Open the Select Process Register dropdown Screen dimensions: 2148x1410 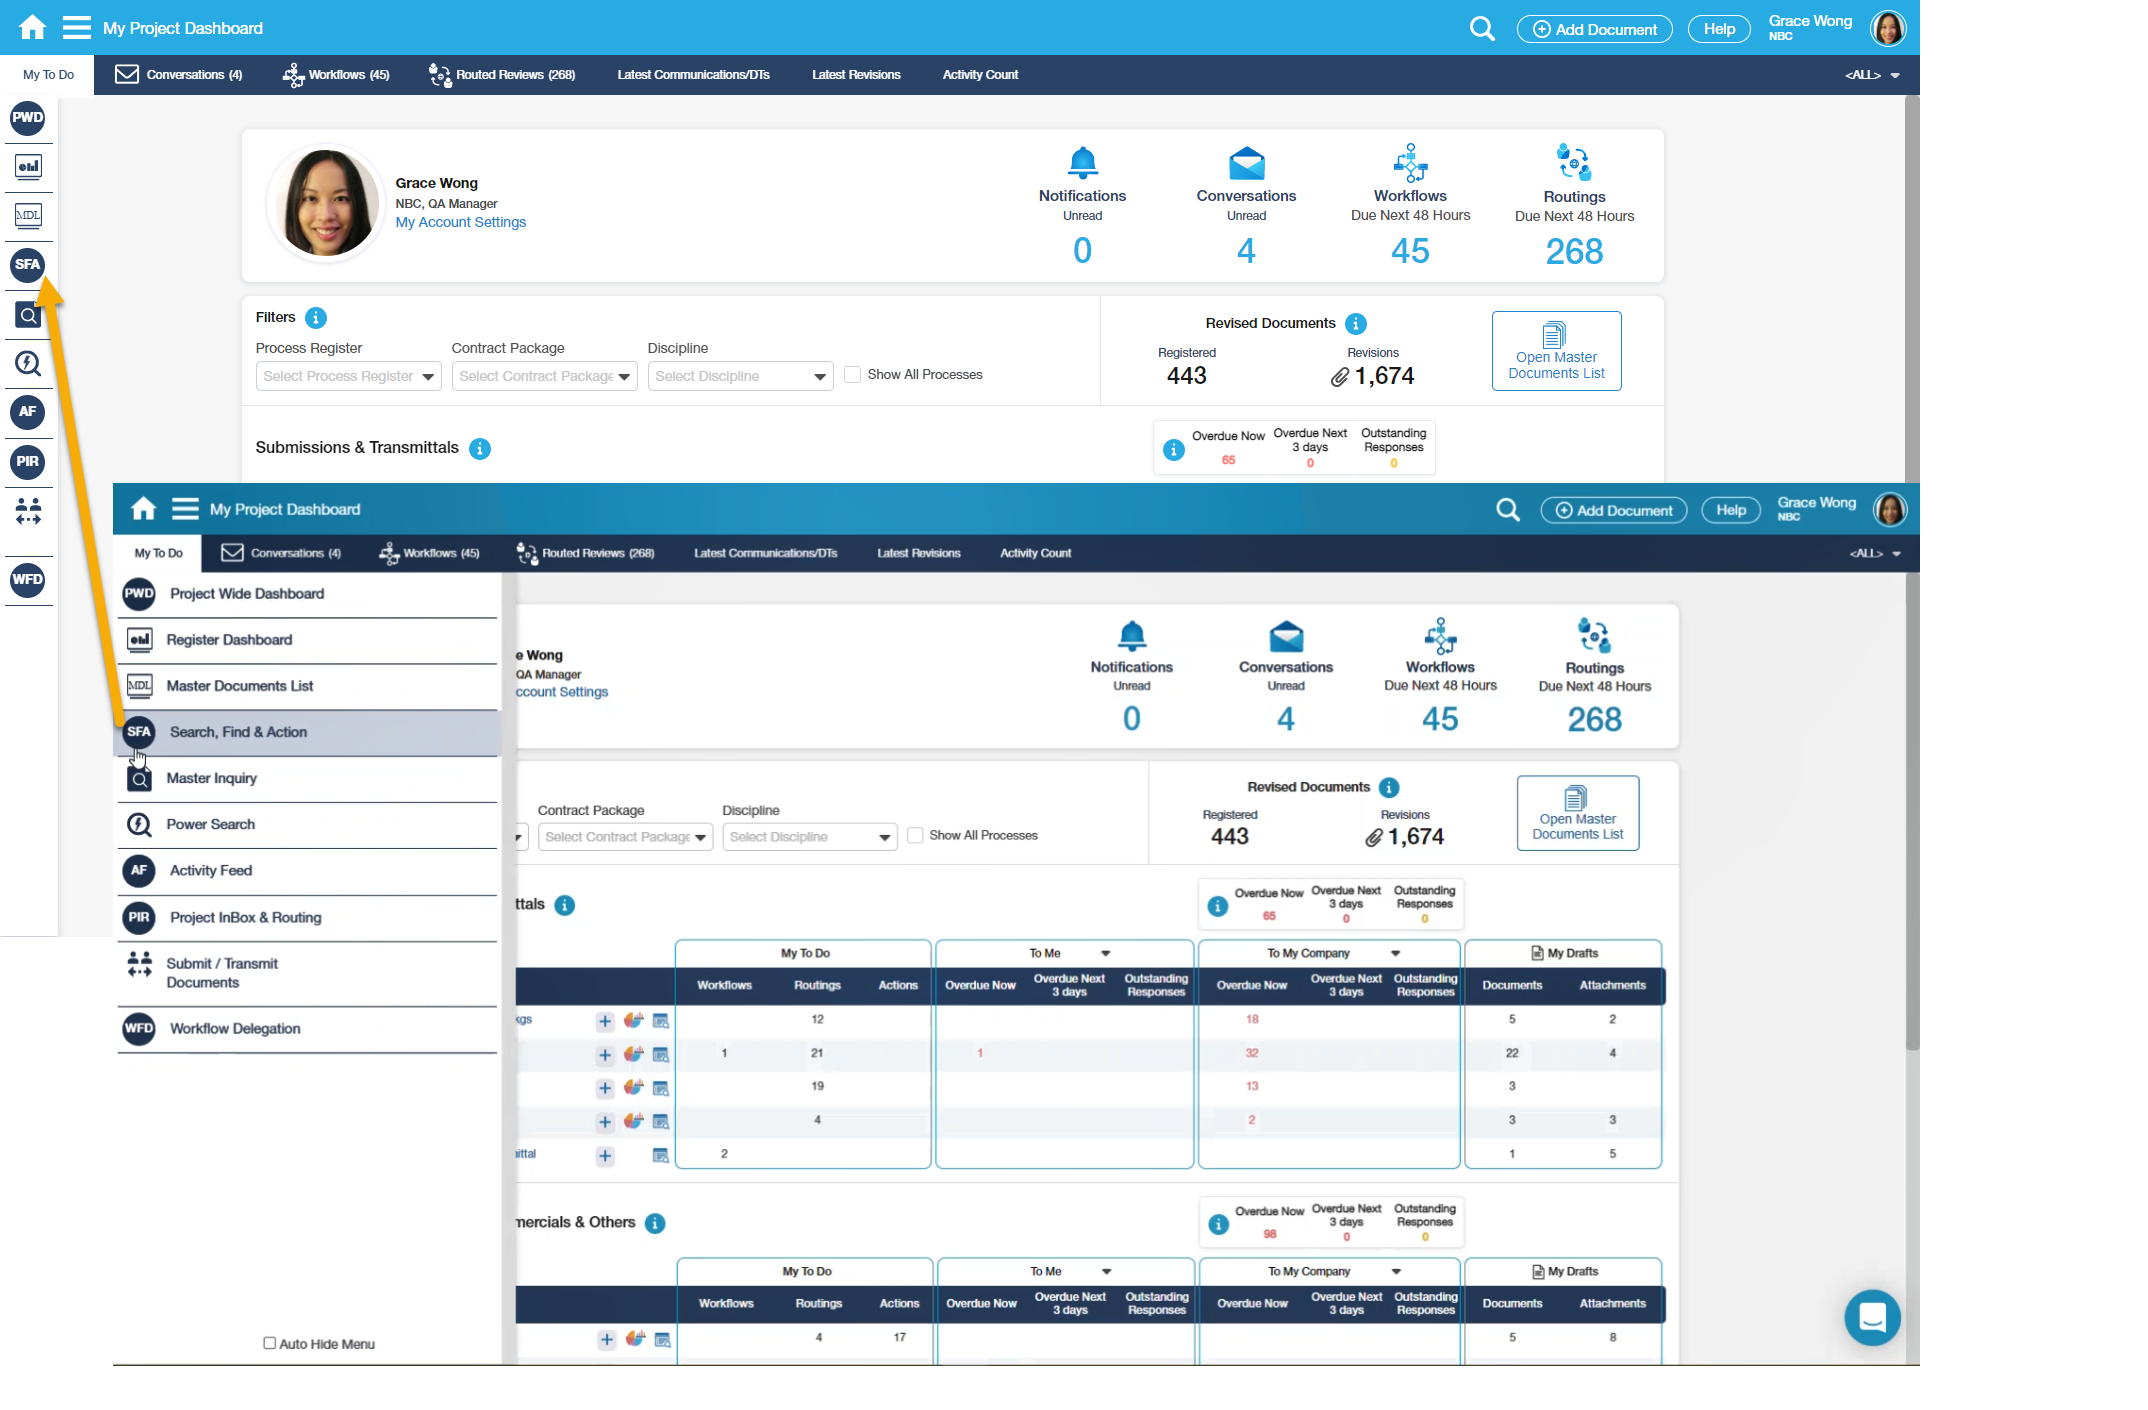348,377
